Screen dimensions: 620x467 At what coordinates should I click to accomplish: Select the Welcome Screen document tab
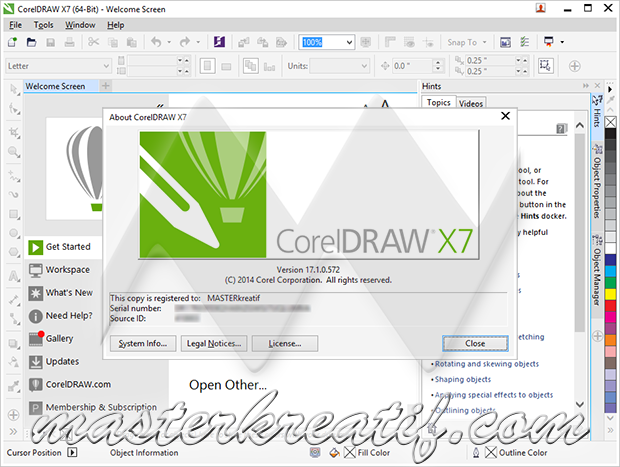pos(55,86)
